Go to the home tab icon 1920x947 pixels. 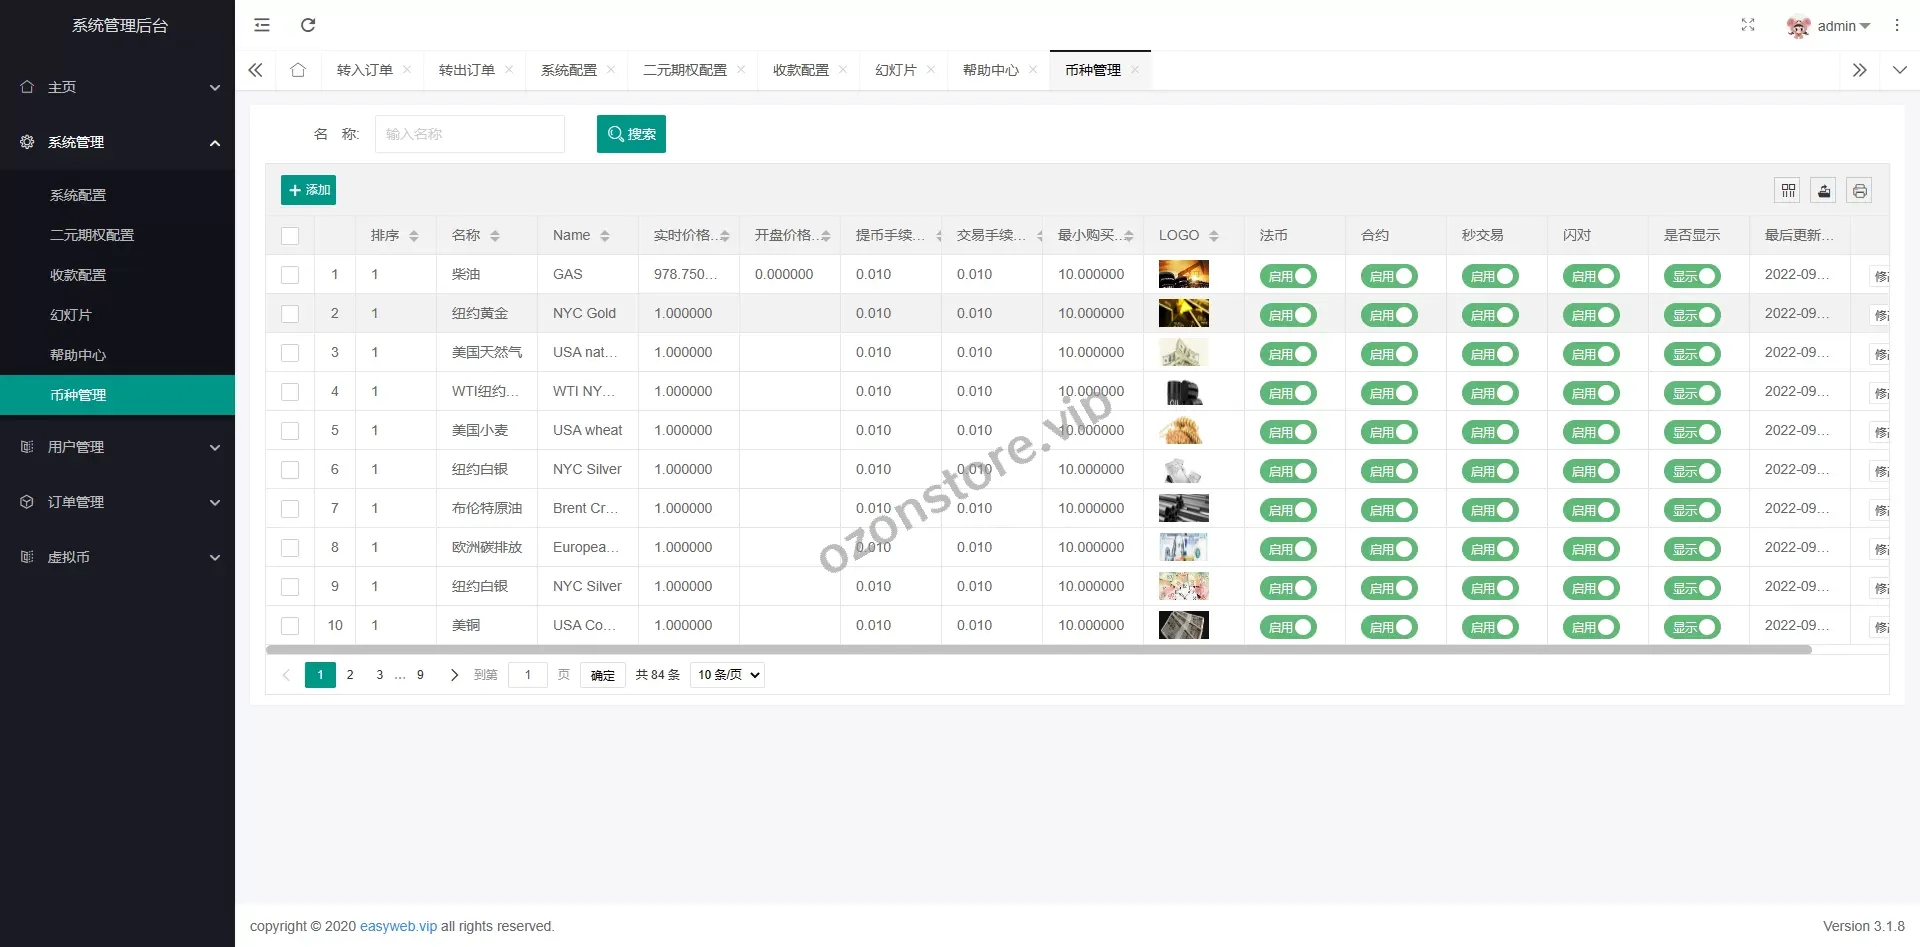[x=298, y=70]
